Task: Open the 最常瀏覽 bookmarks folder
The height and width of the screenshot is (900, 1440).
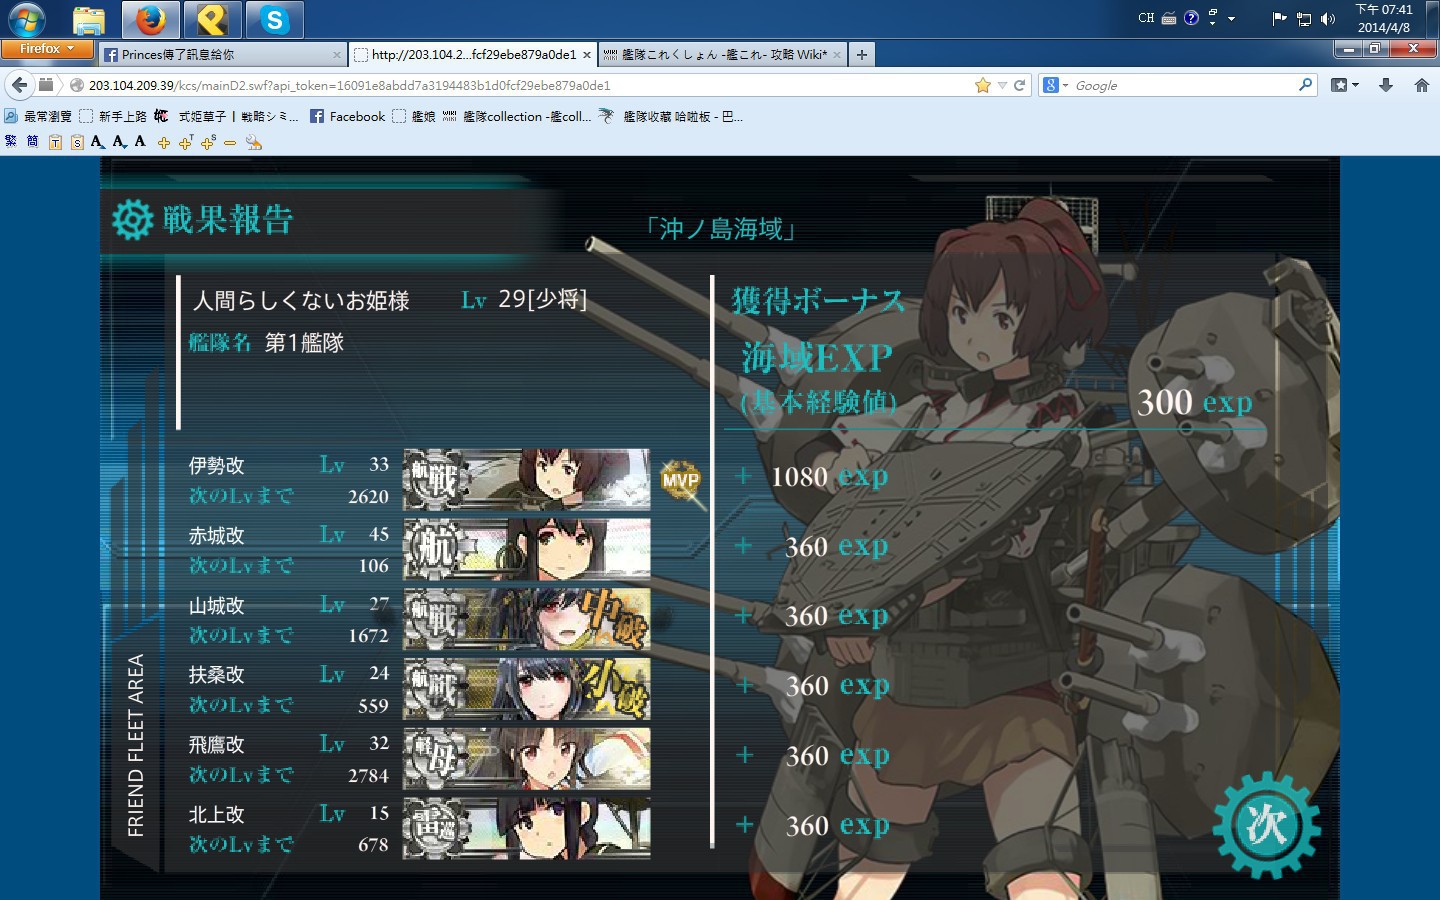Action: coord(38,117)
